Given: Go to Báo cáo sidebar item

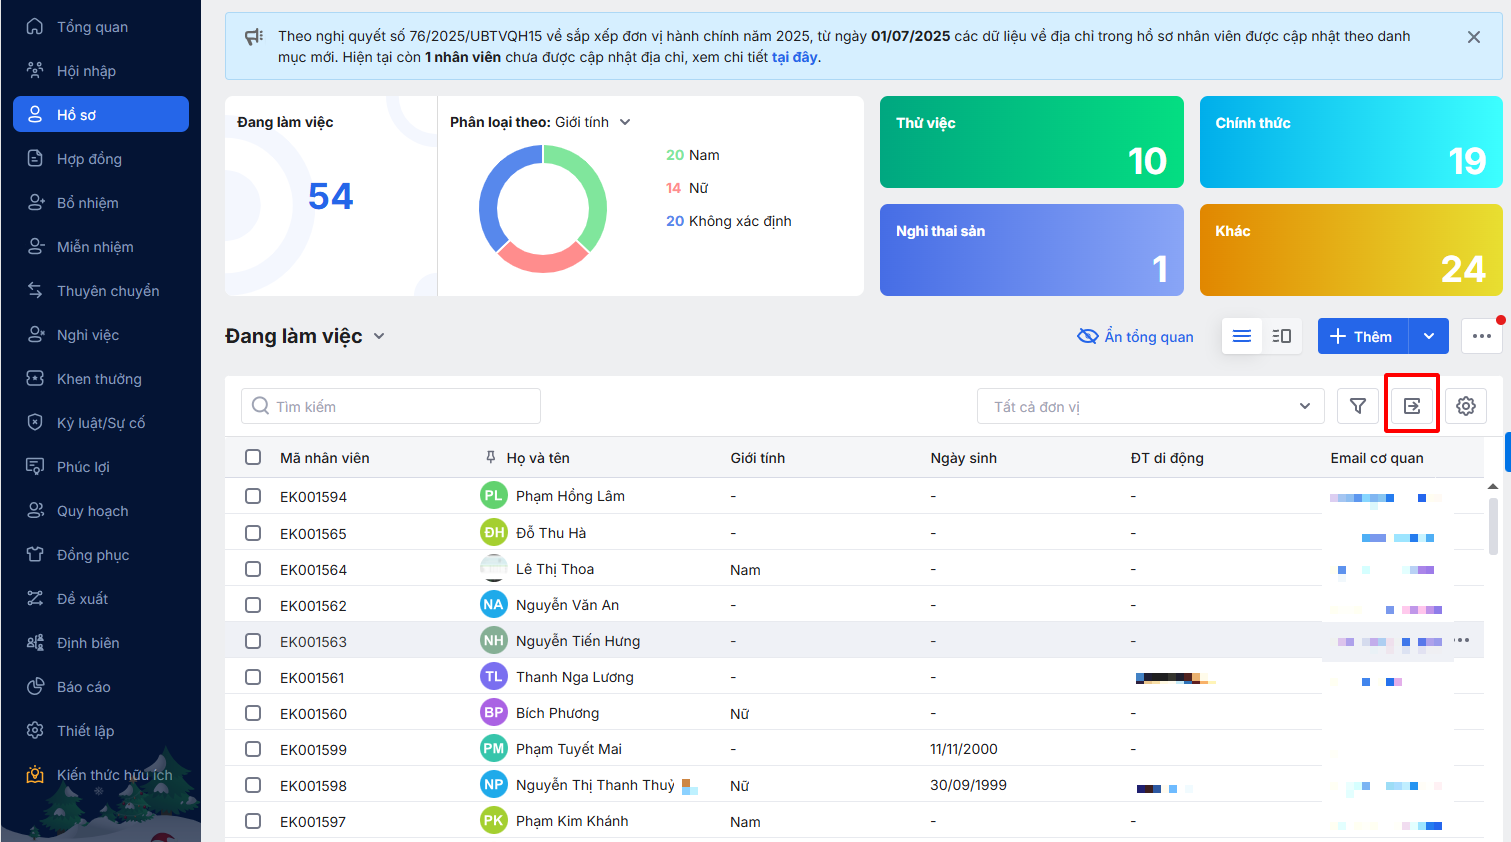Looking at the screenshot, I should click(83, 687).
